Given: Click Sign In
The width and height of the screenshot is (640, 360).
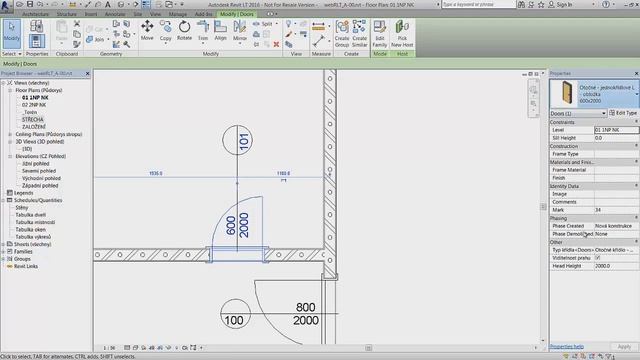Looking at the screenshot, I should click(564, 4).
